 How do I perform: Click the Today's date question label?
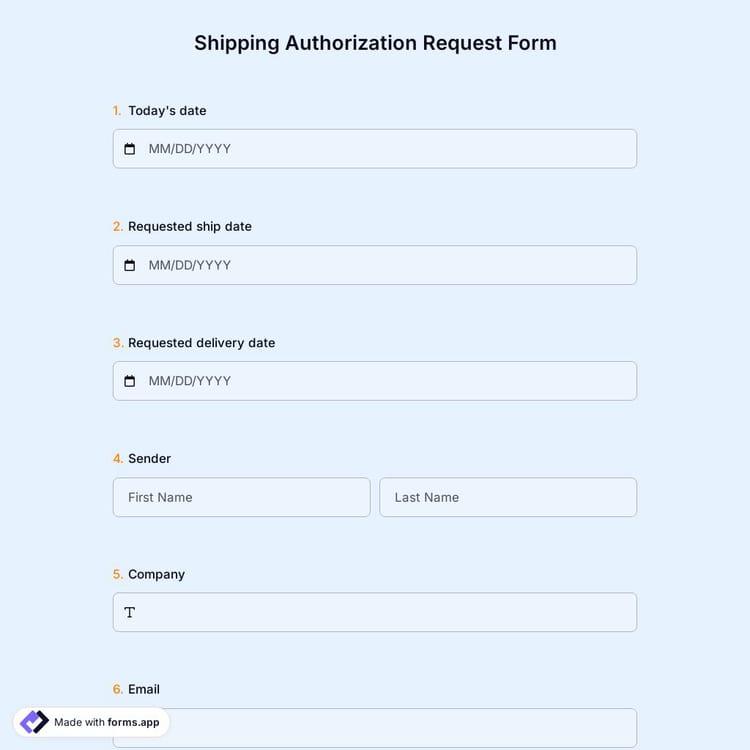pyautogui.click(x=167, y=111)
